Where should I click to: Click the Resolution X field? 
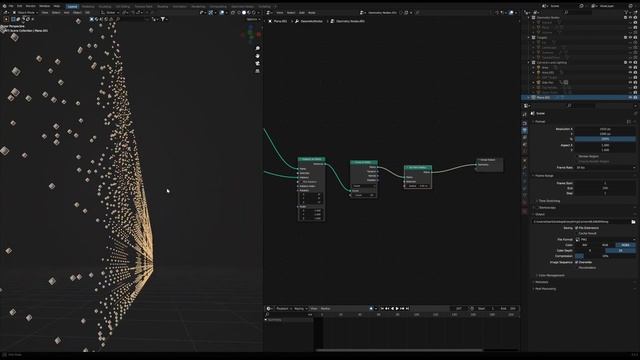pyautogui.click(x=605, y=129)
